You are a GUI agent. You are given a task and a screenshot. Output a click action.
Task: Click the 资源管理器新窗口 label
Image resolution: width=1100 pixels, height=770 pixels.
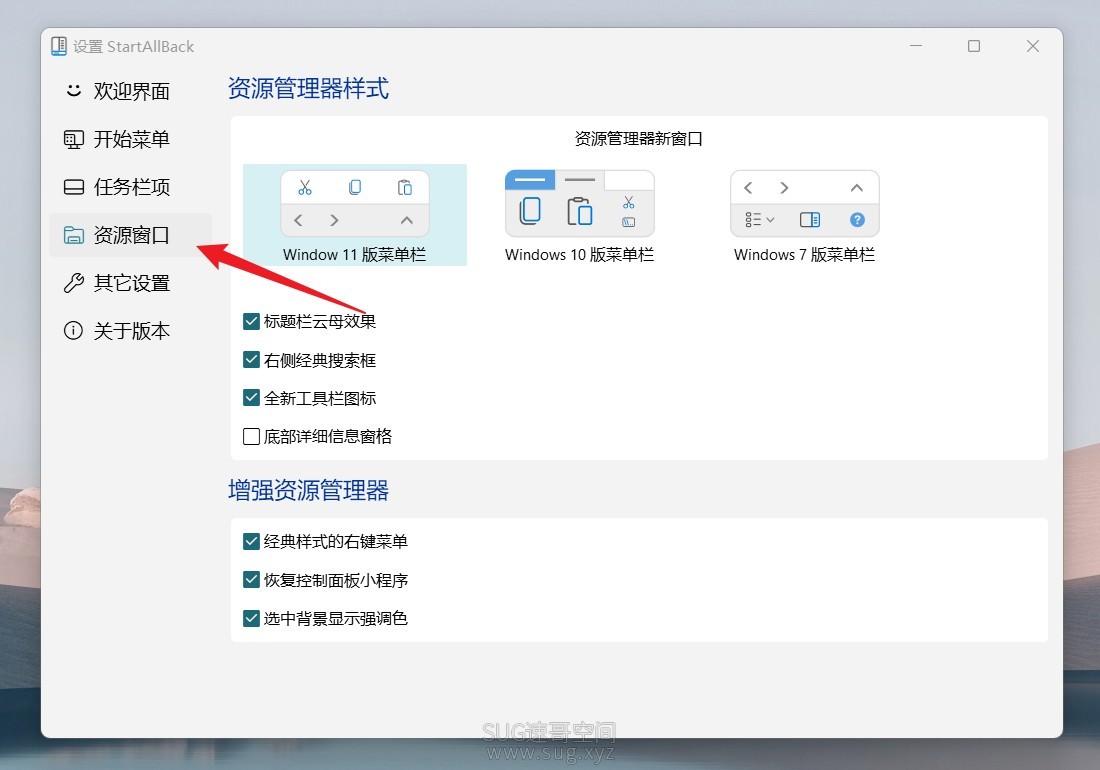pyautogui.click(x=638, y=139)
